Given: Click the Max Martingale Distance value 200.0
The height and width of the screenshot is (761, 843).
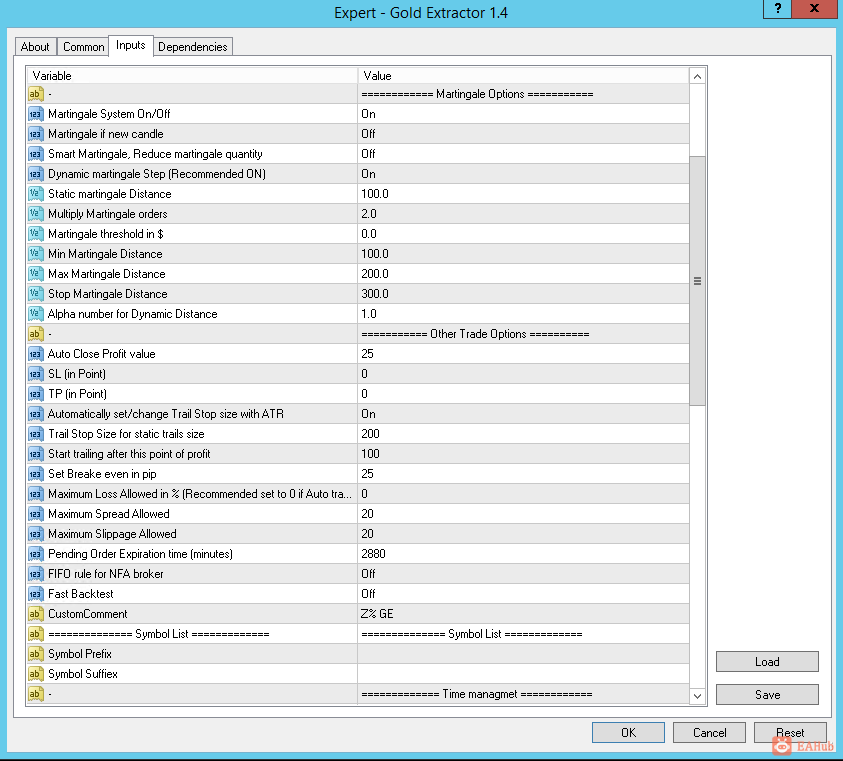Looking at the screenshot, I should (523, 274).
